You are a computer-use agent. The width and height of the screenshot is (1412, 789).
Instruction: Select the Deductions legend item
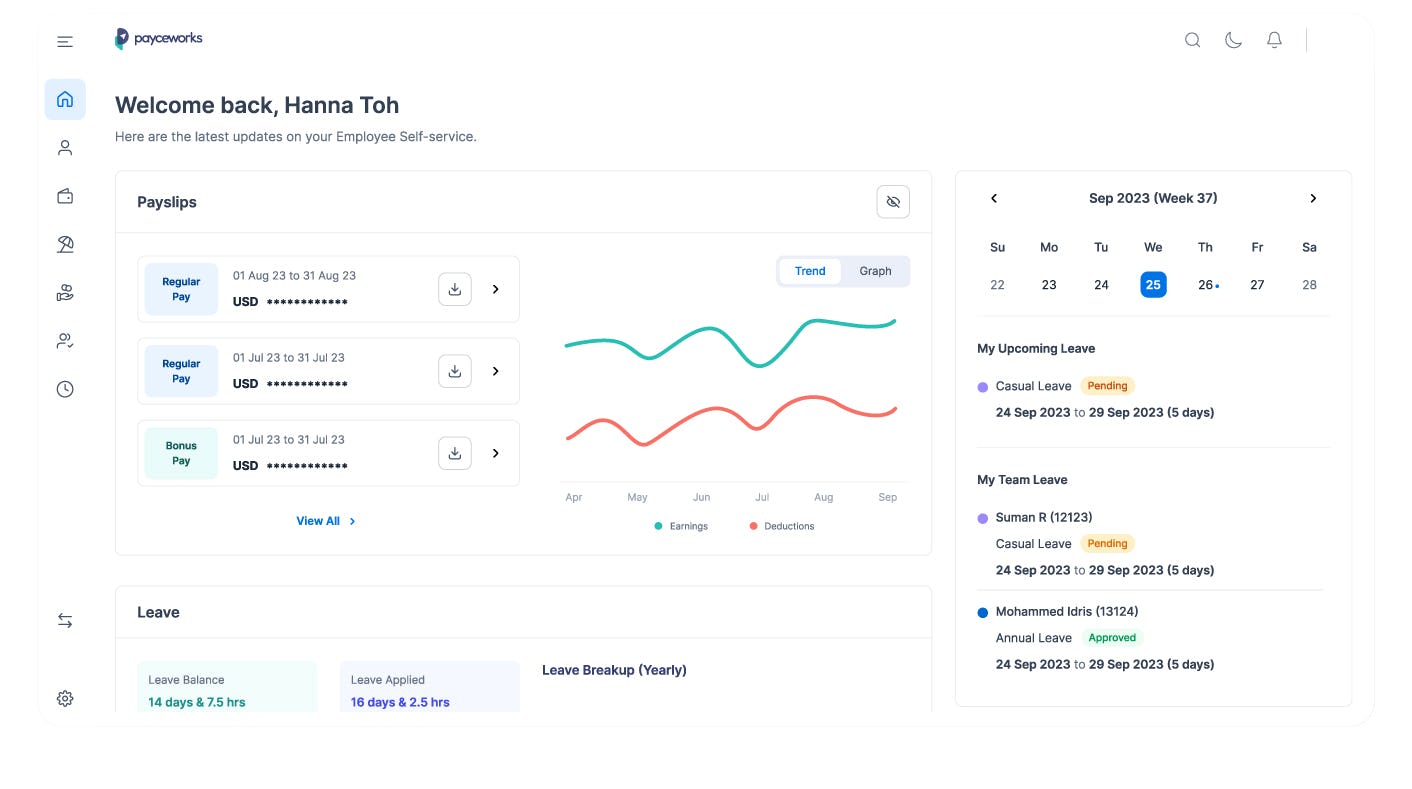point(782,526)
